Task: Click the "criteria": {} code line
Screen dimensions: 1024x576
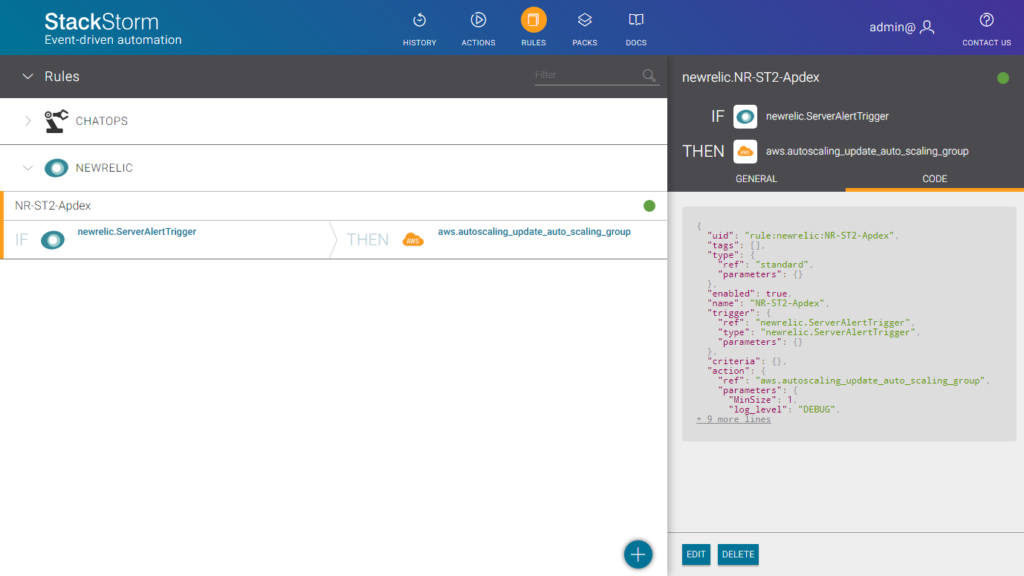Action: pyautogui.click(x=747, y=361)
